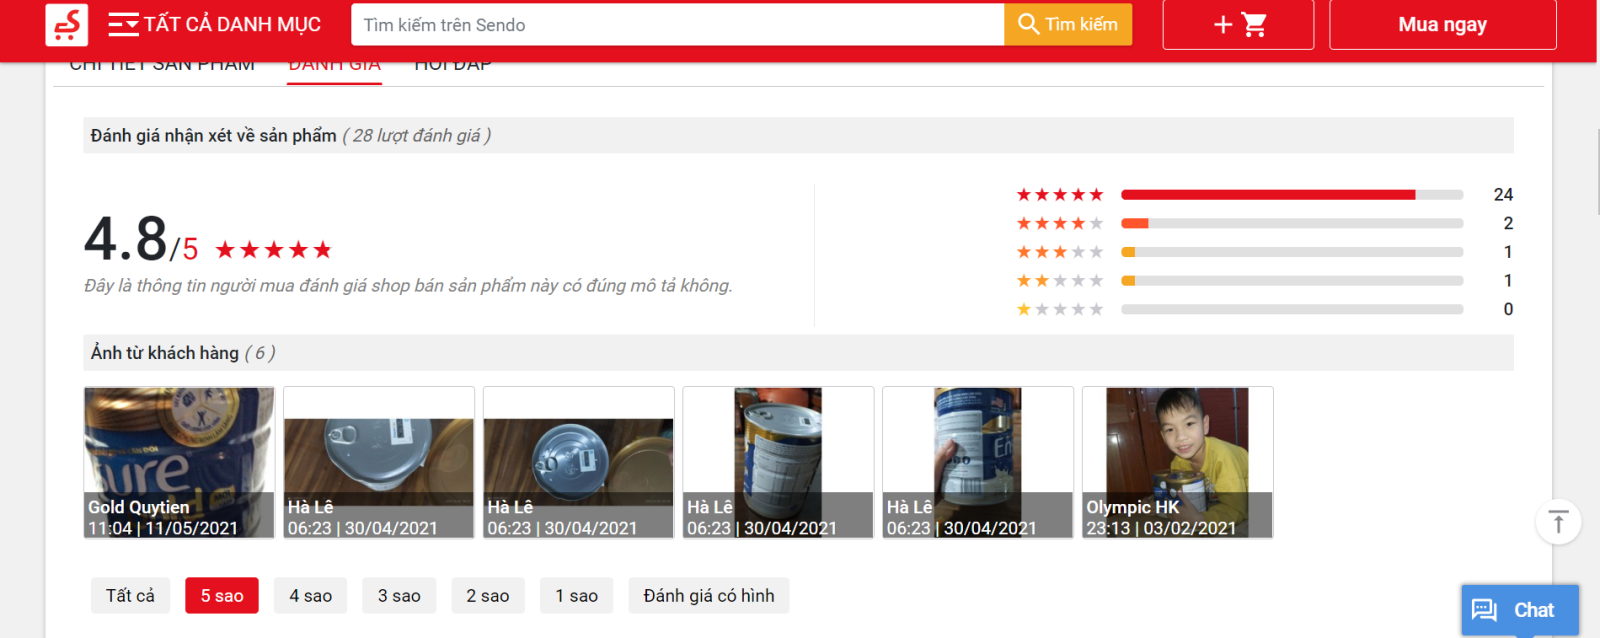Click the Sendo logo icon
This screenshot has width=1600, height=638.
coord(67,25)
